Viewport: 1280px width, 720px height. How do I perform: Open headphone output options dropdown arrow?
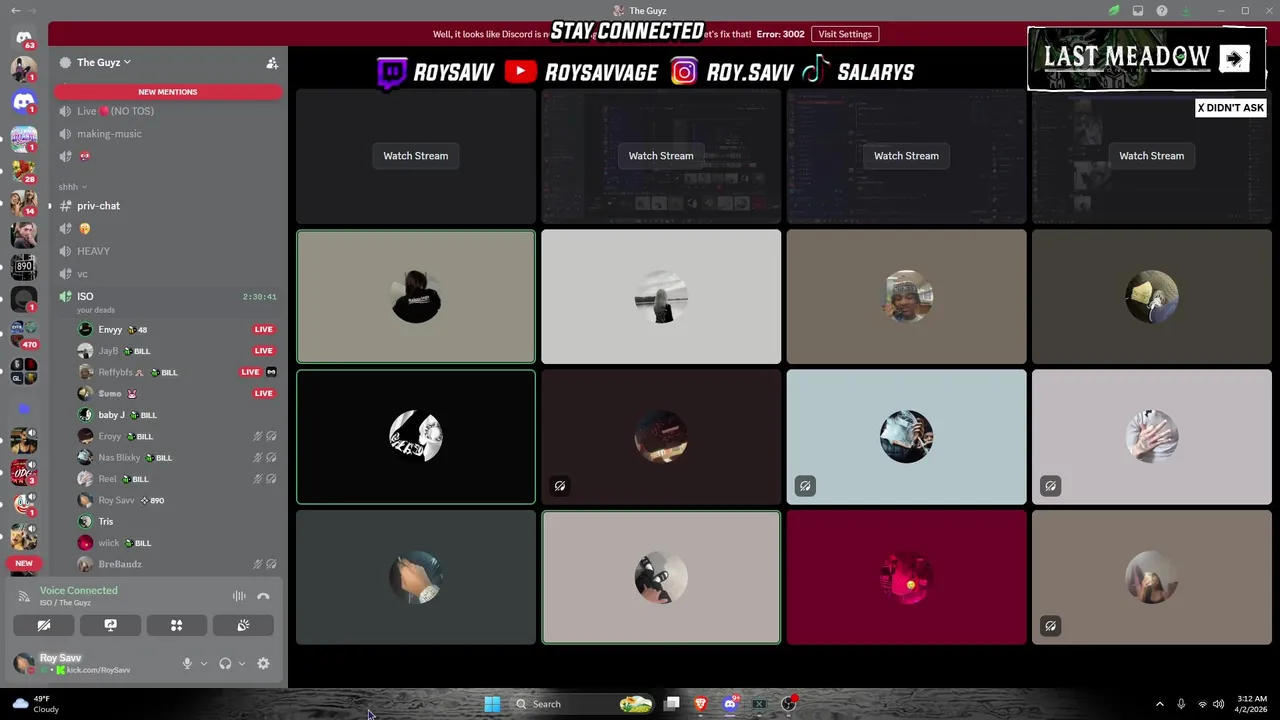(242, 663)
